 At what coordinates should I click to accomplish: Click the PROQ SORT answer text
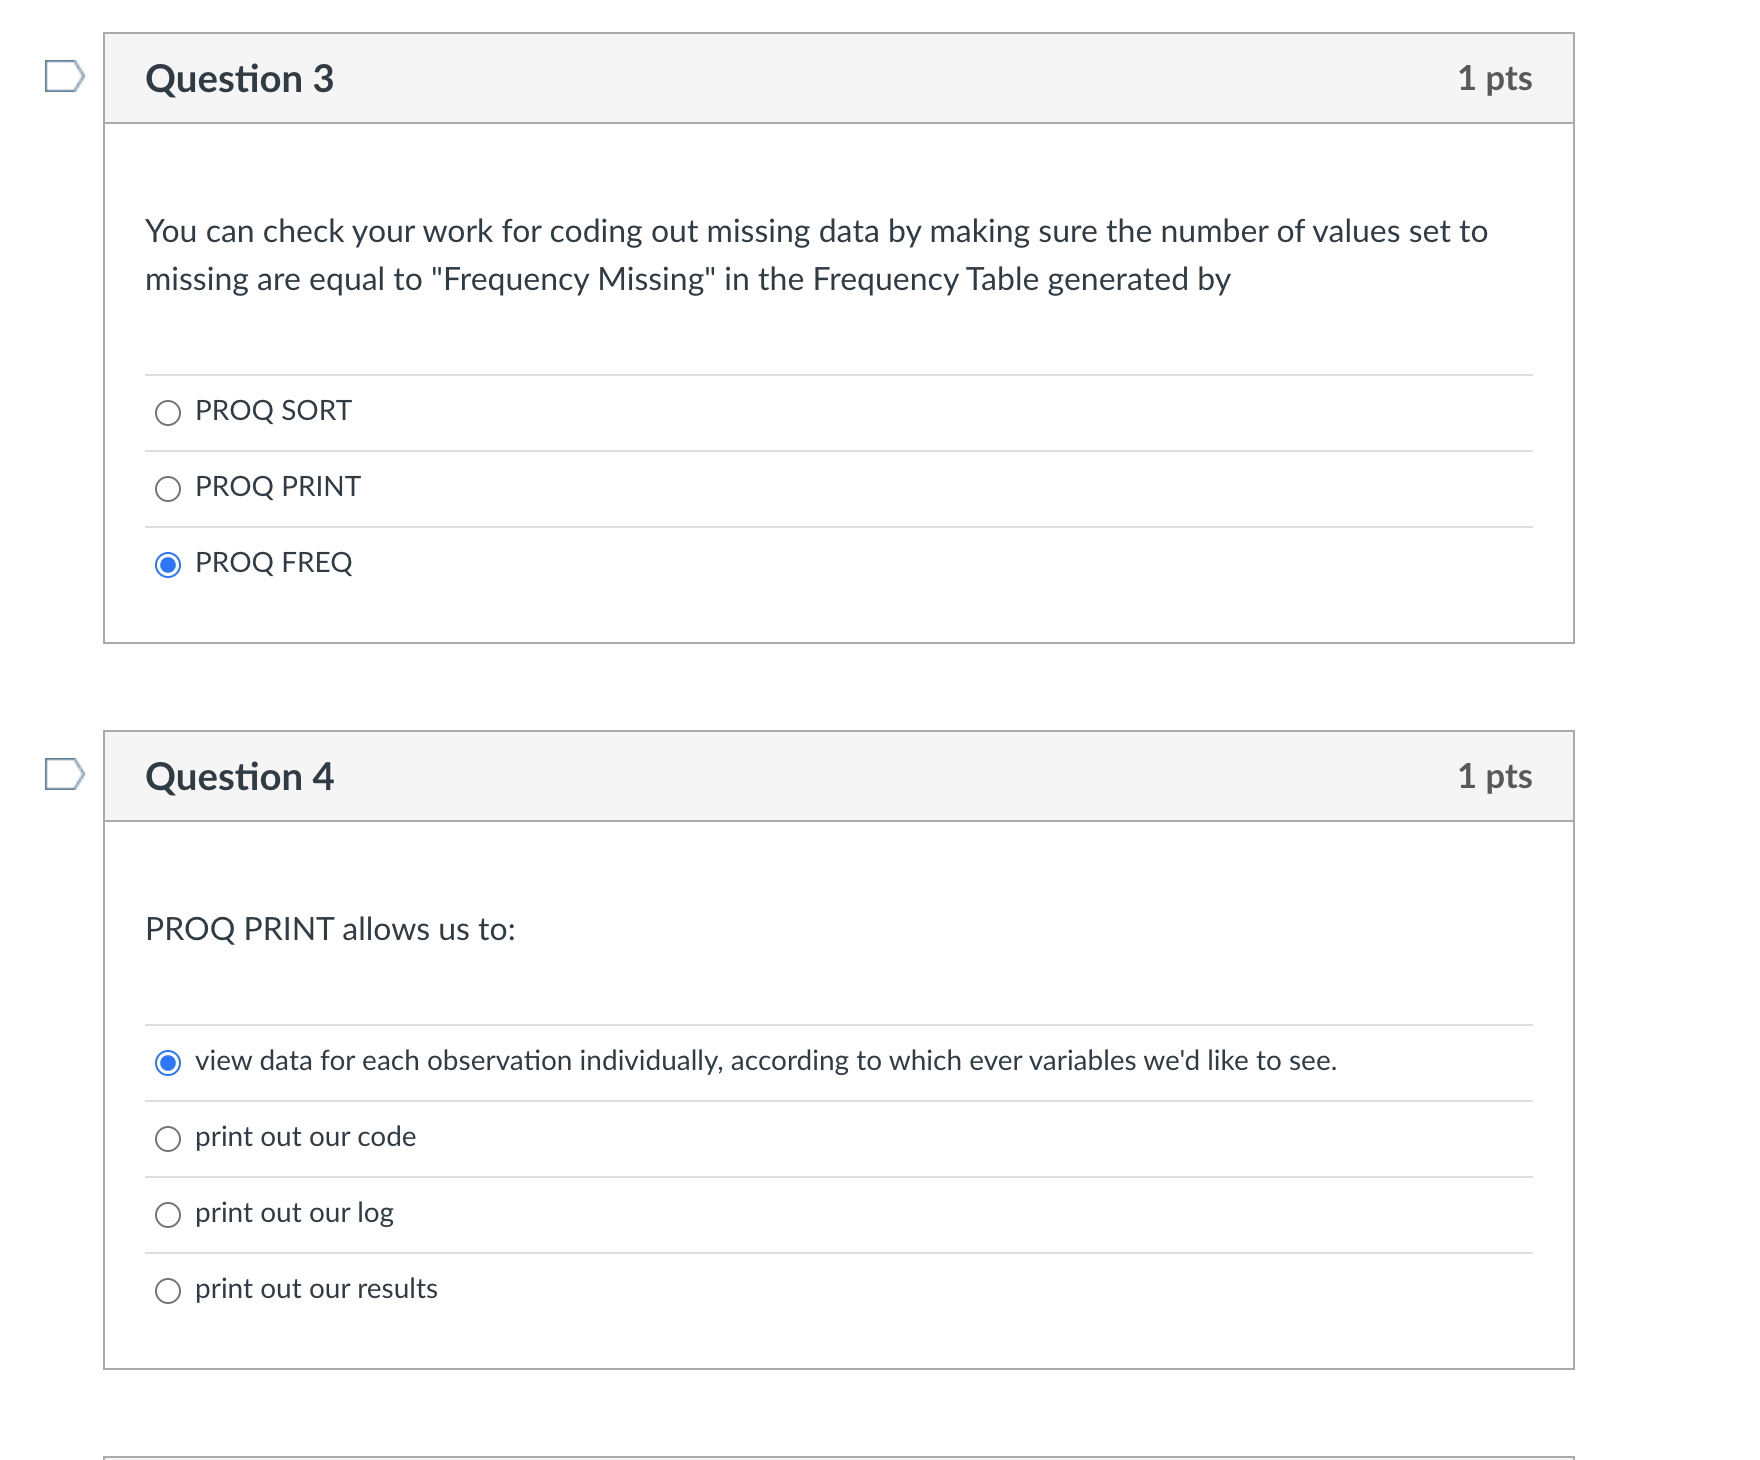(x=272, y=411)
